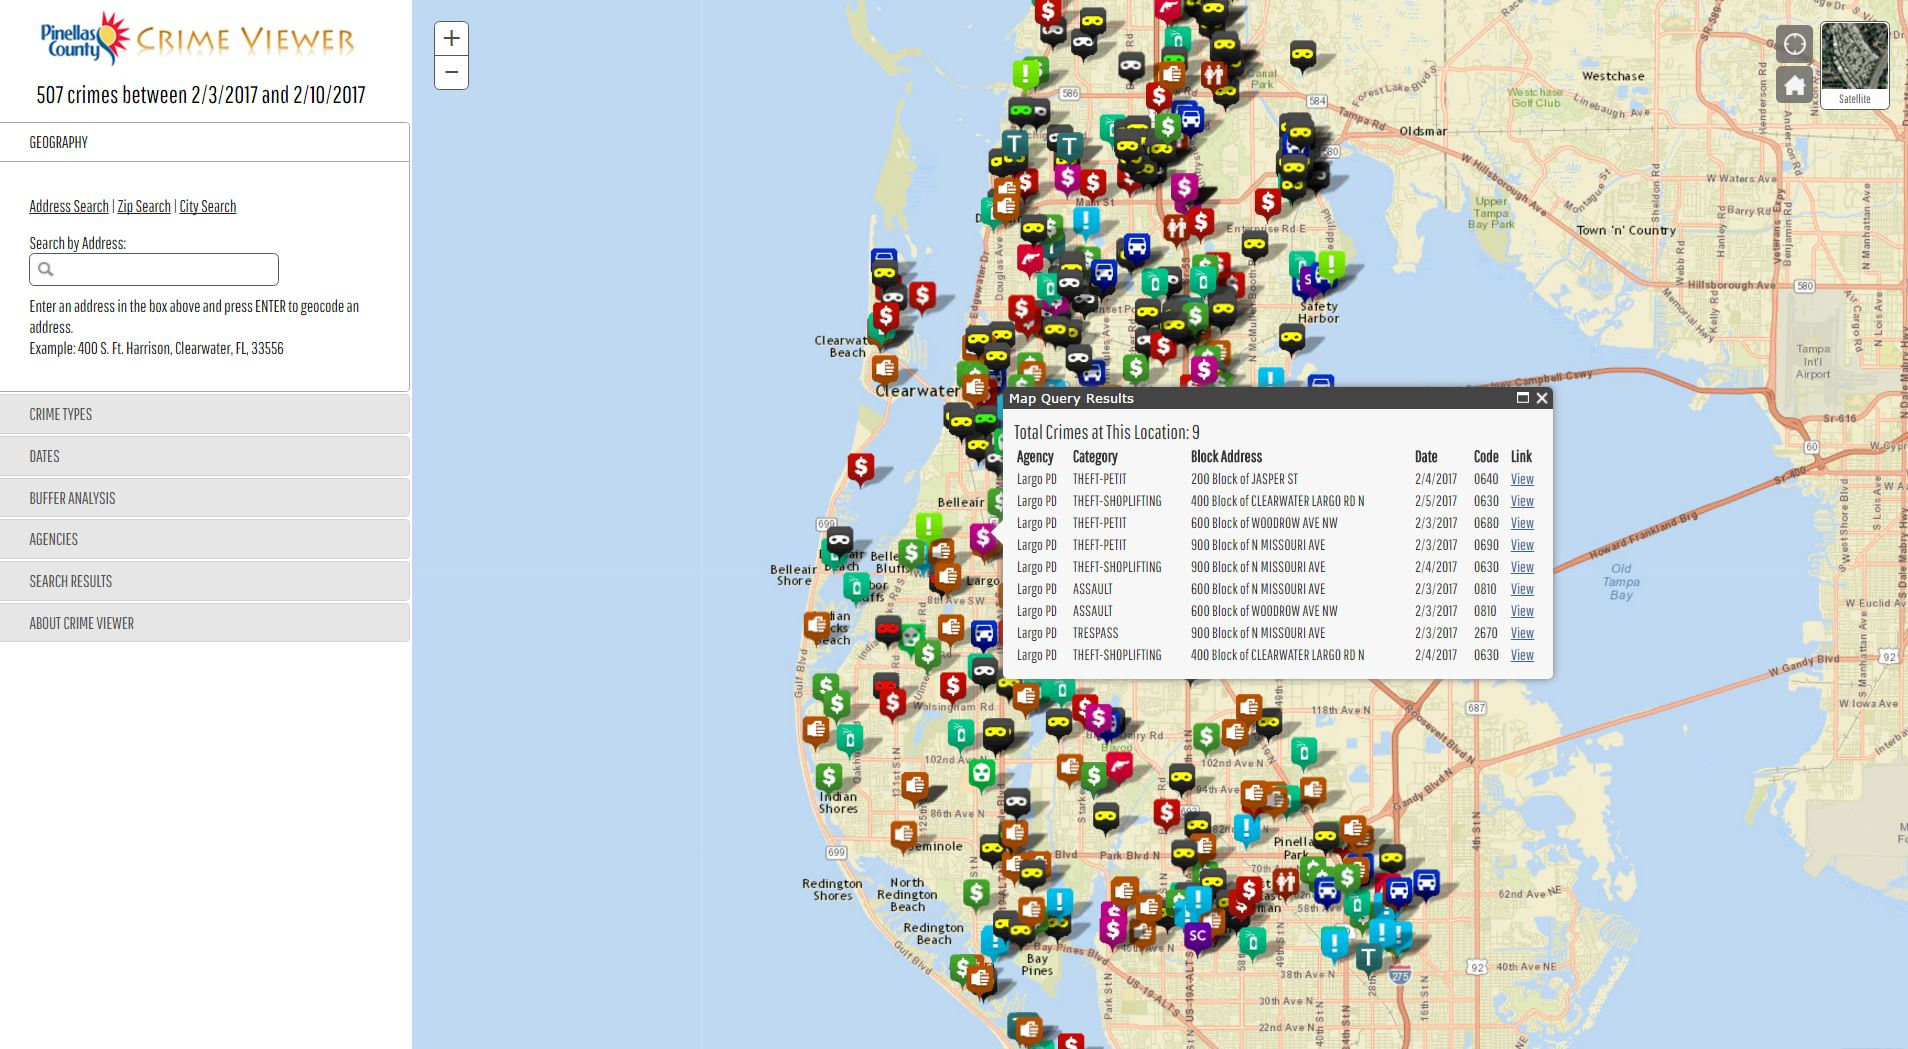
Task: Expand the Buffer Analysis section
Action: coord(205,498)
